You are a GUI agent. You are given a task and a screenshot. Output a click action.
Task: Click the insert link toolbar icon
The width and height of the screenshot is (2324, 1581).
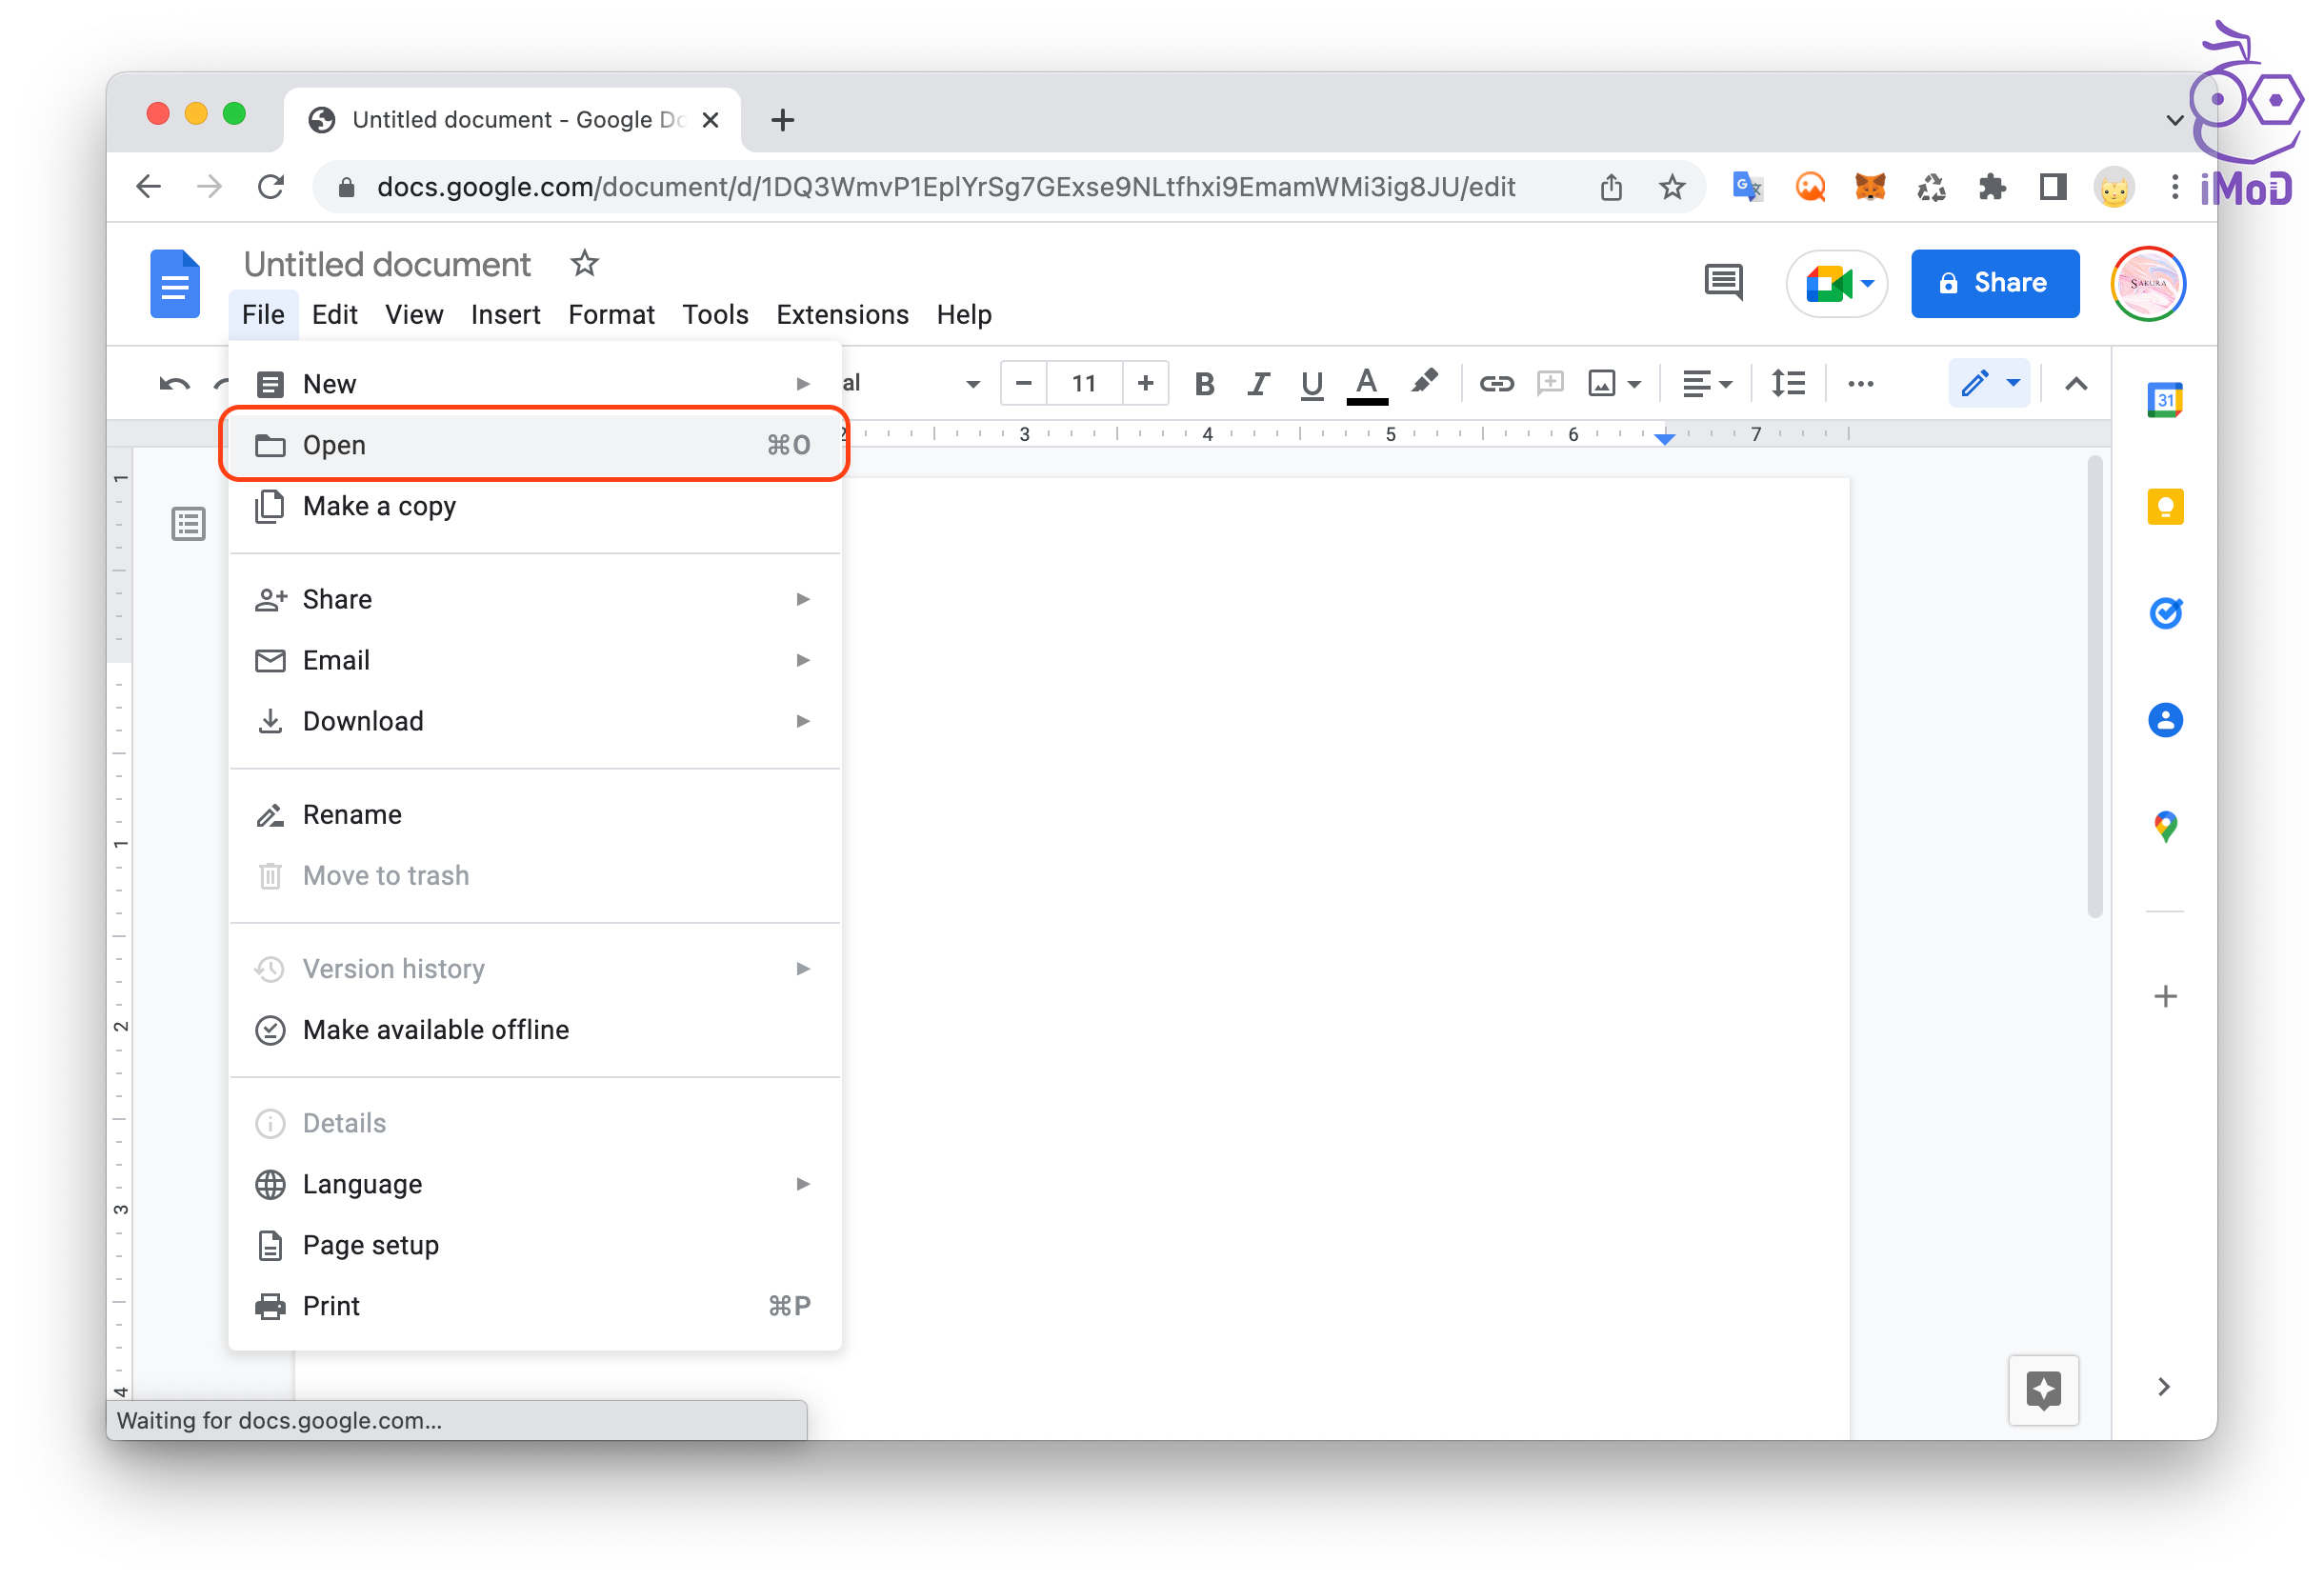(1496, 383)
